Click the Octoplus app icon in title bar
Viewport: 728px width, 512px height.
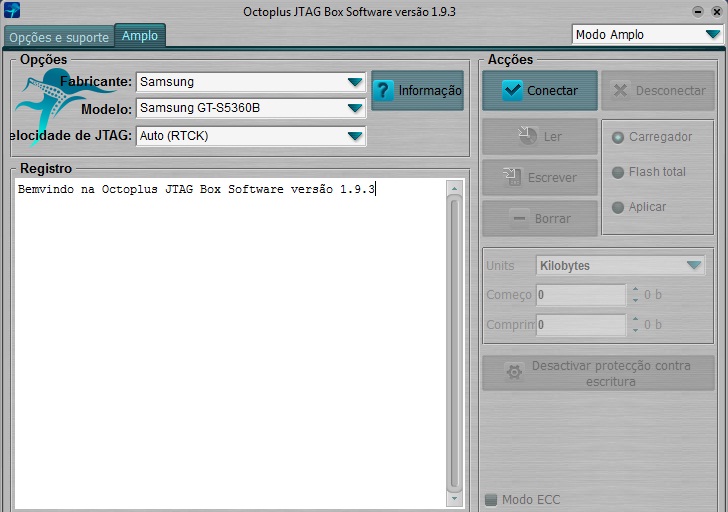click(12, 10)
